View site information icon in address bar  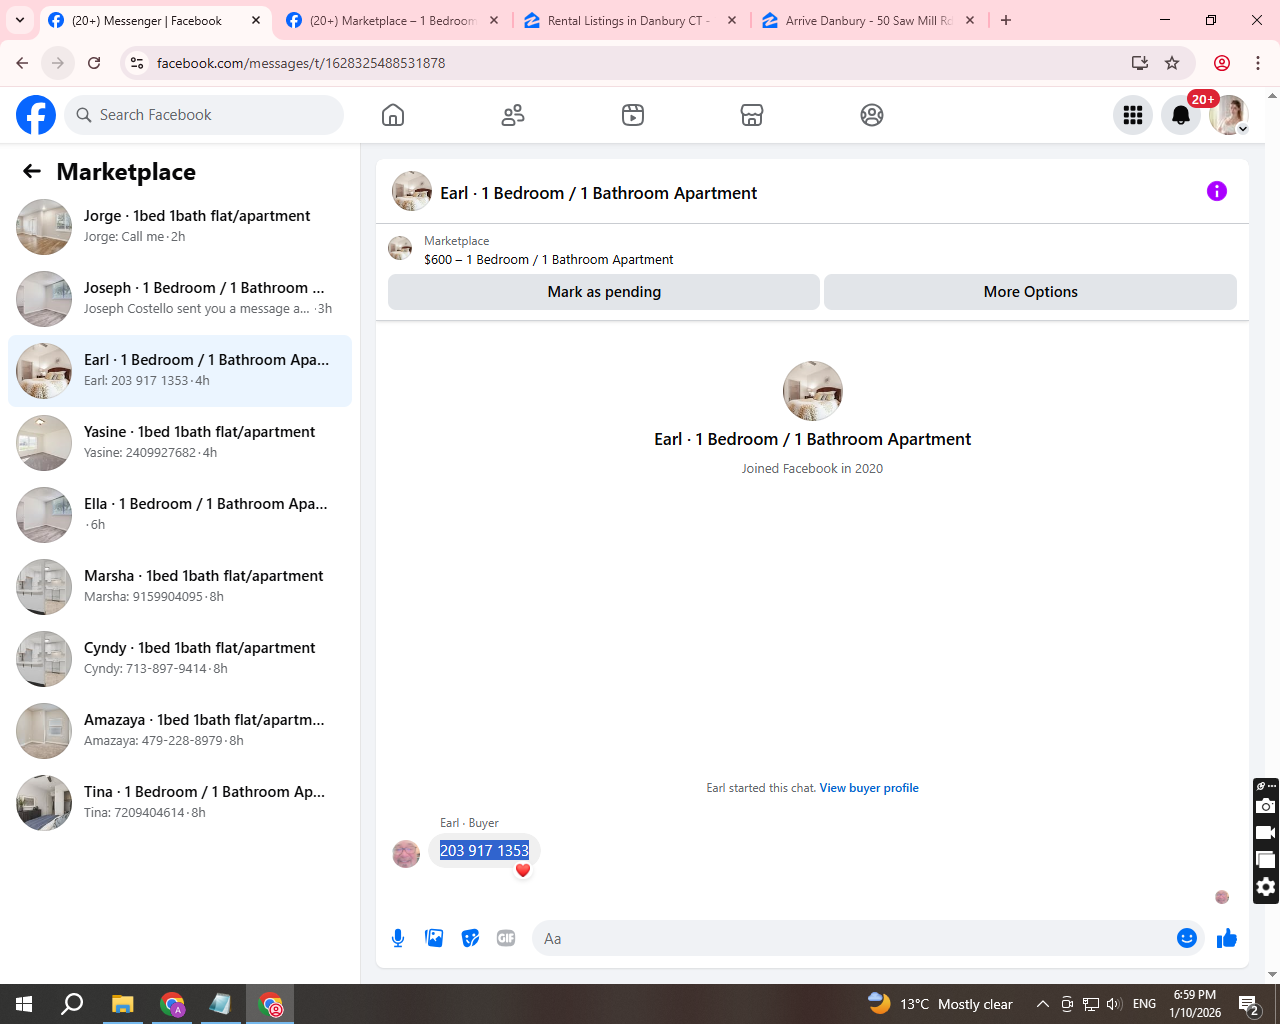click(138, 63)
